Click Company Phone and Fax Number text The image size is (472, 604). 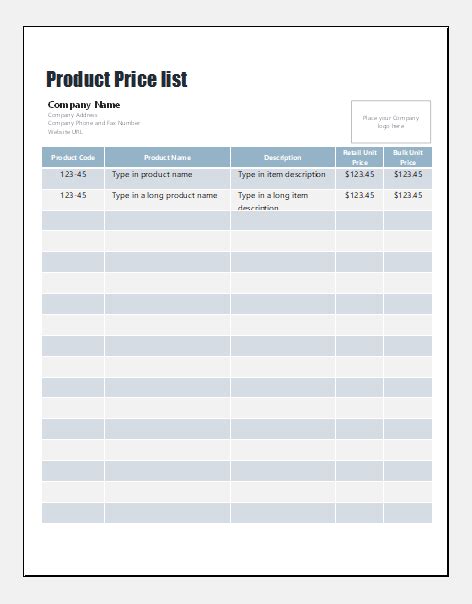(94, 123)
